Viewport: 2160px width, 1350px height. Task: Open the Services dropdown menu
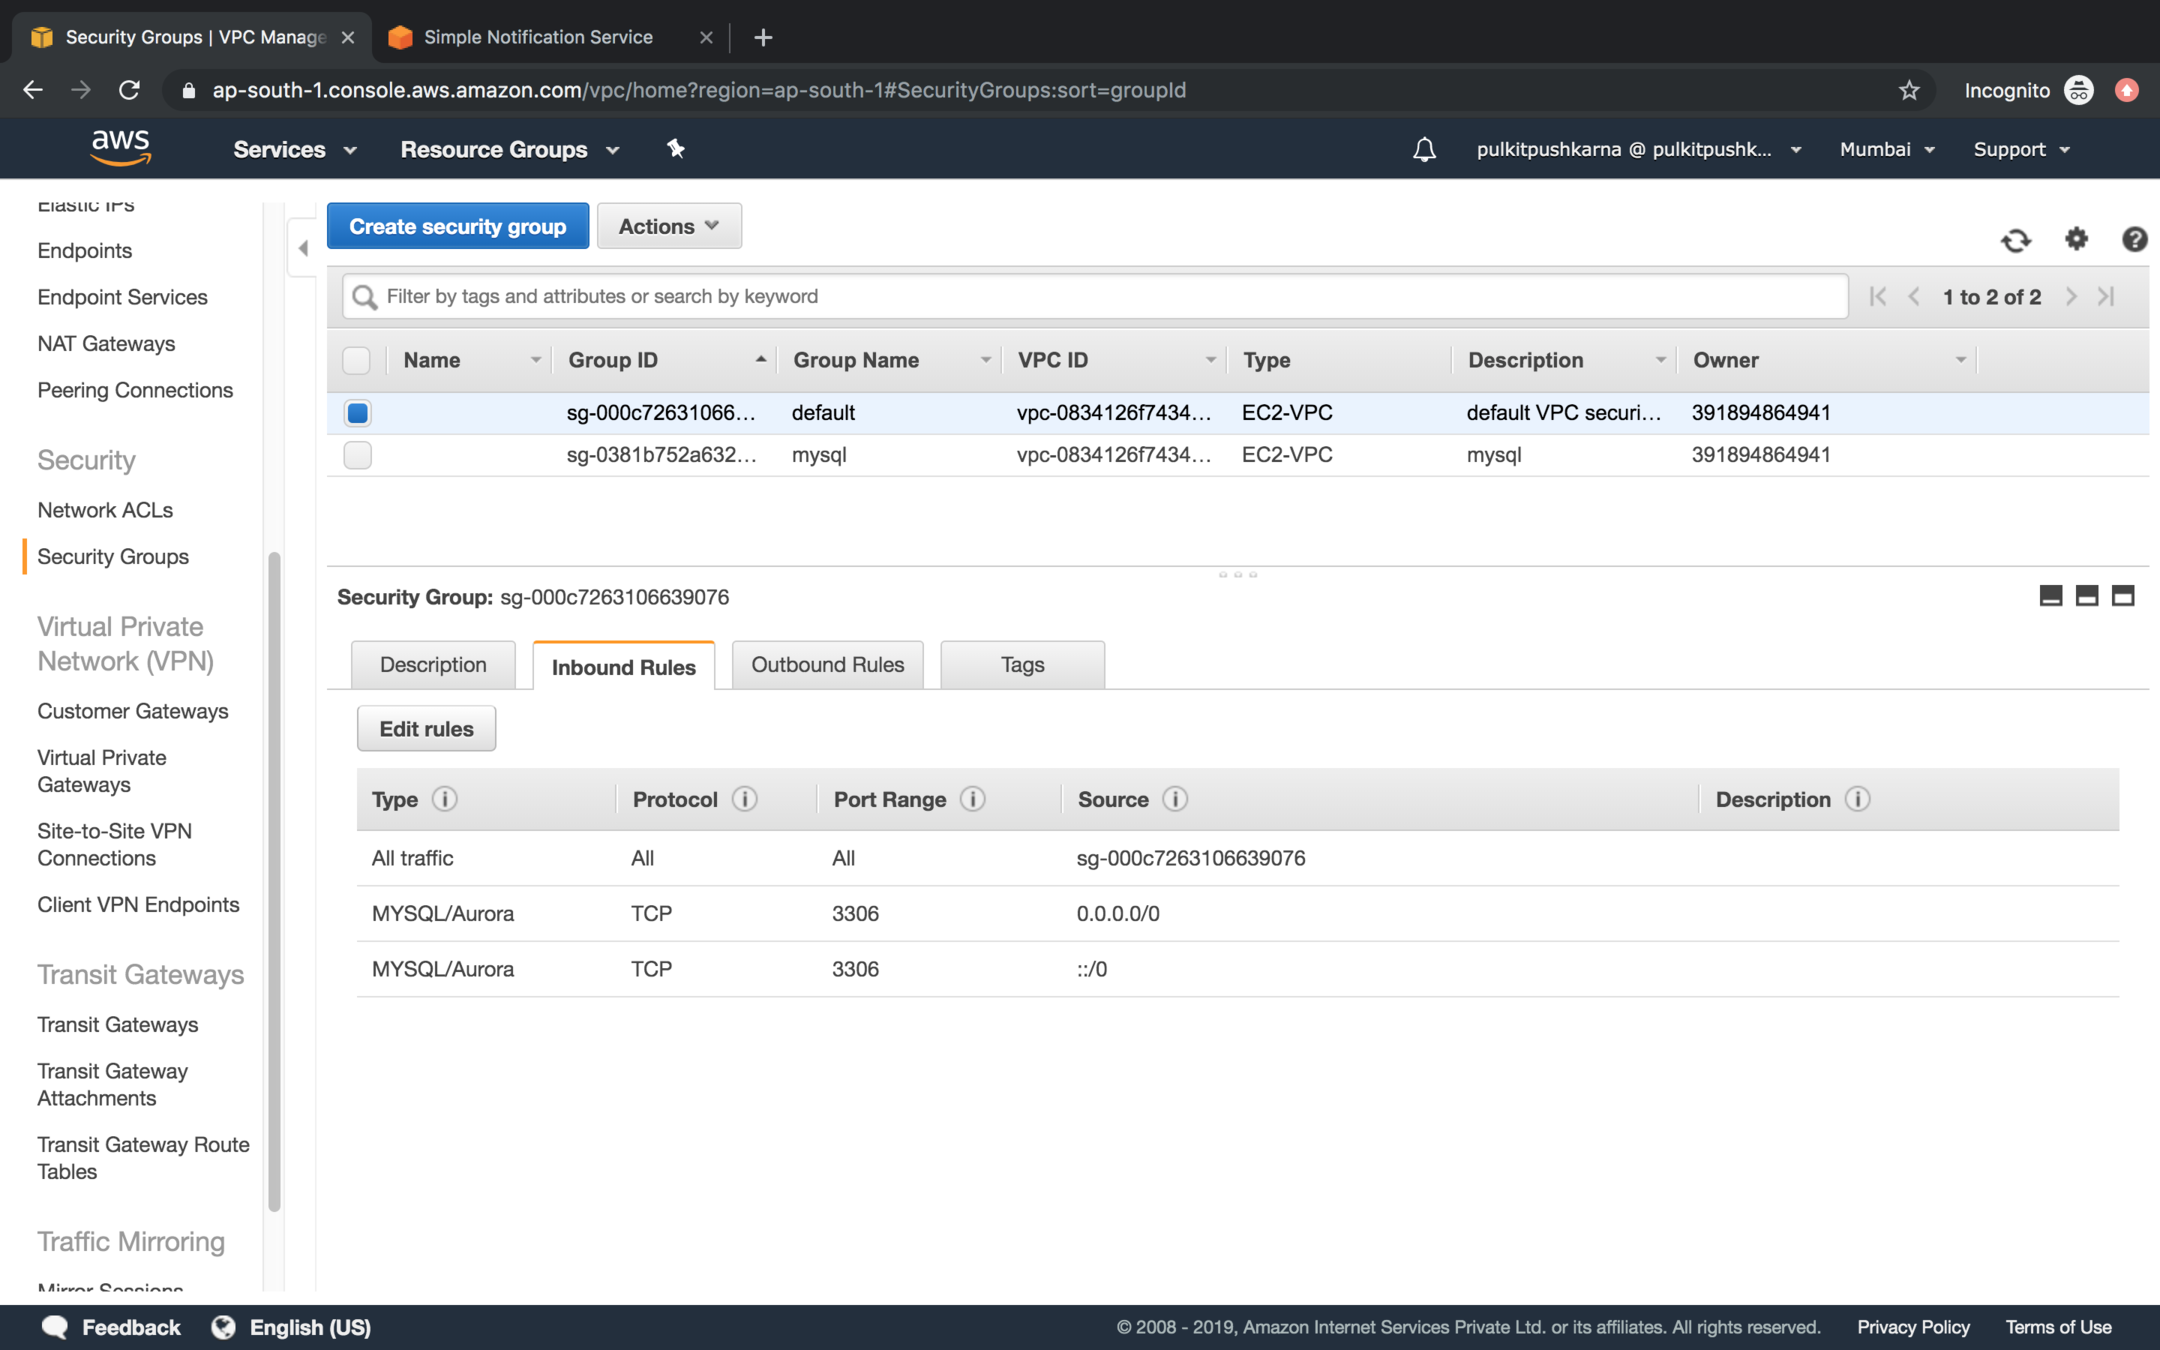294,149
